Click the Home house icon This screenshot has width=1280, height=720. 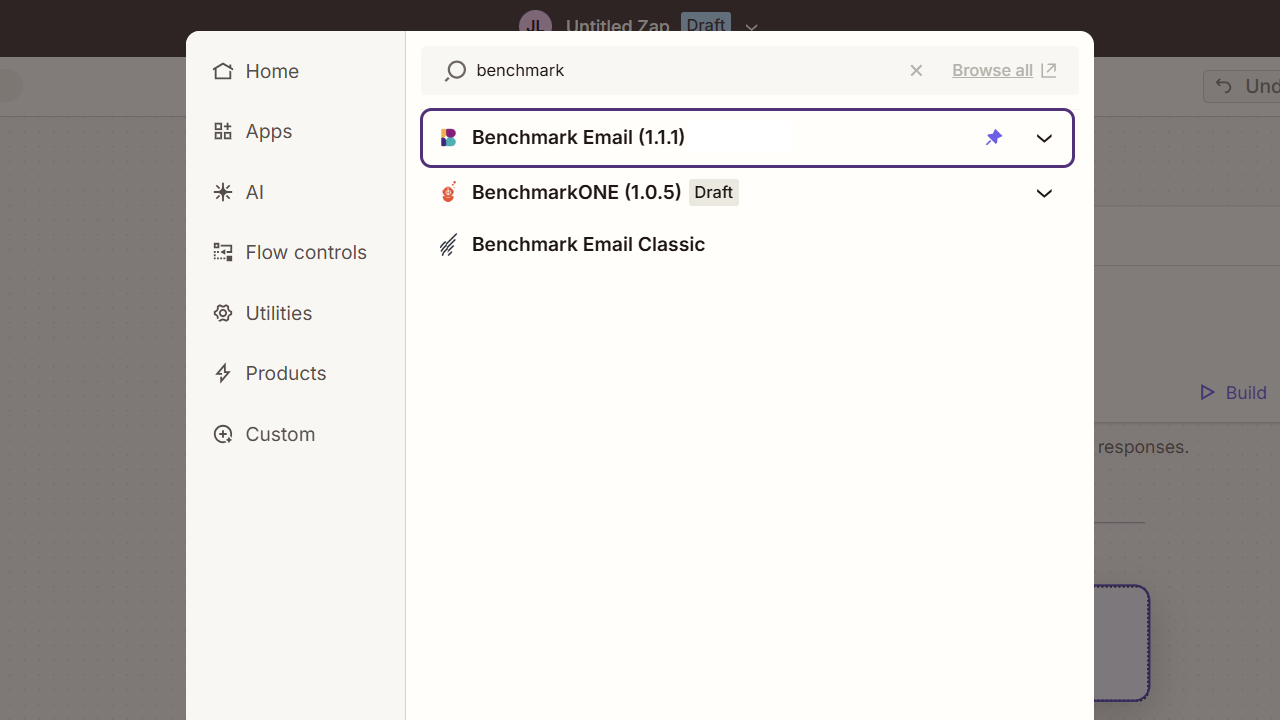tap(223, 71)
